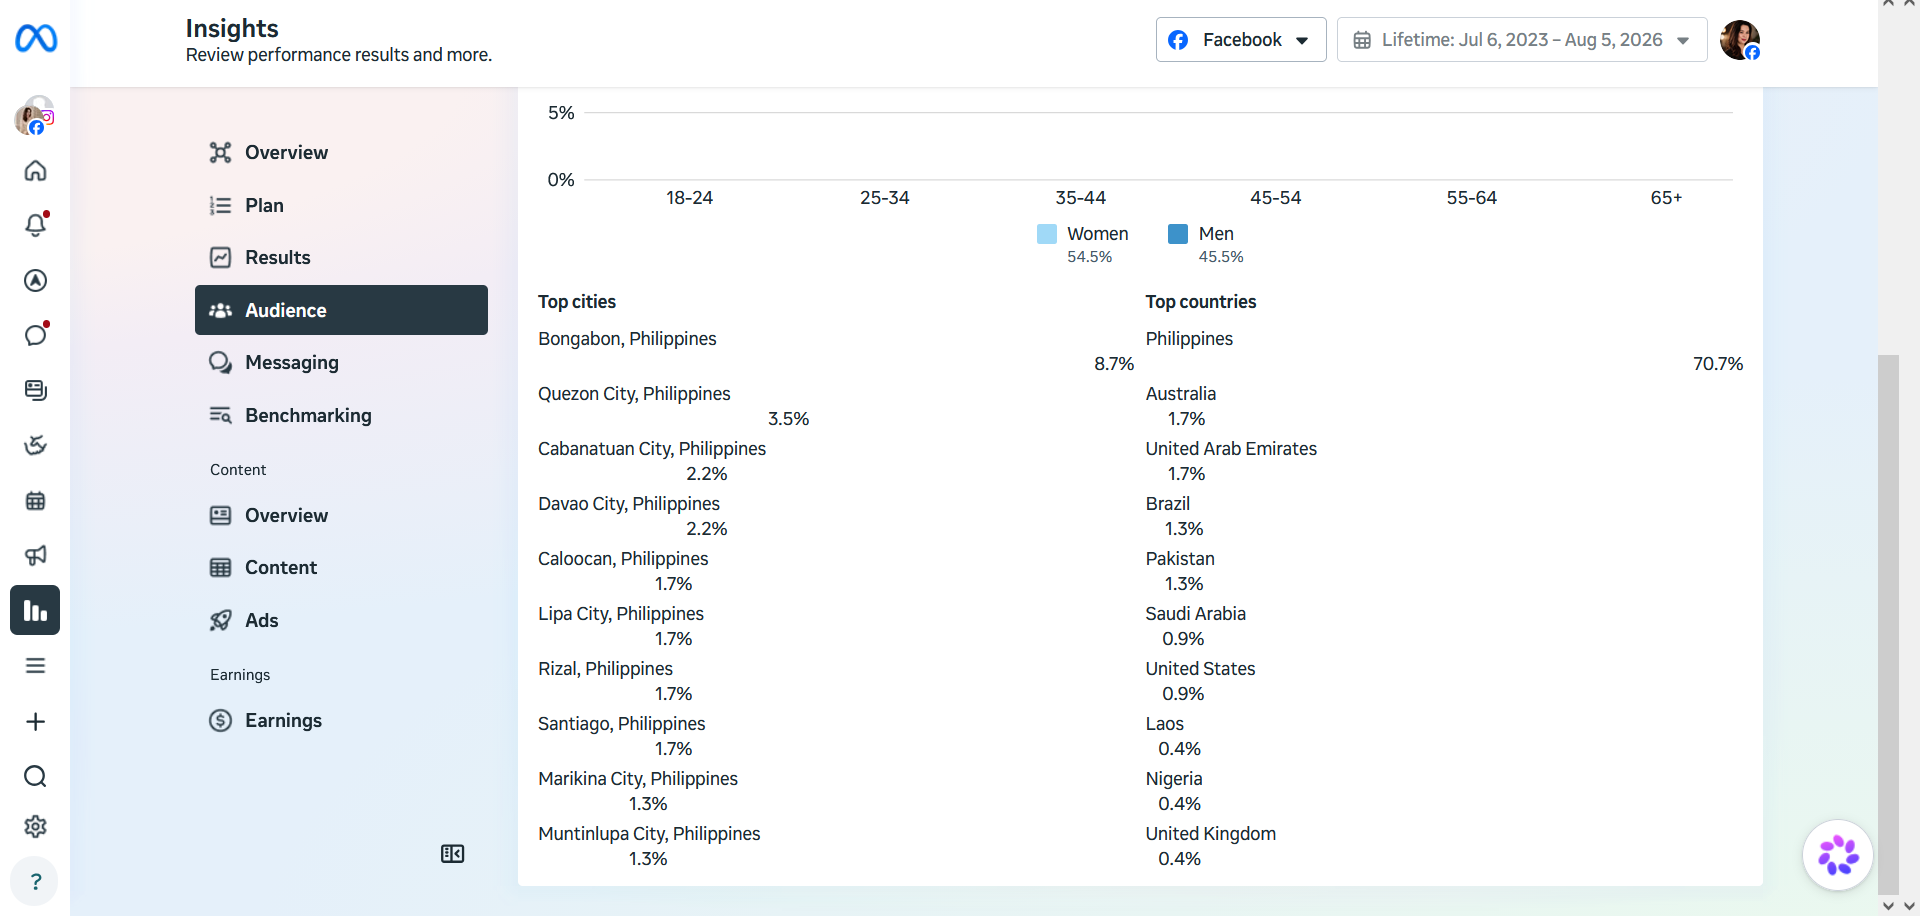
Task: Open the Content posts icon in rail
Action: click(x=35, y=390)
